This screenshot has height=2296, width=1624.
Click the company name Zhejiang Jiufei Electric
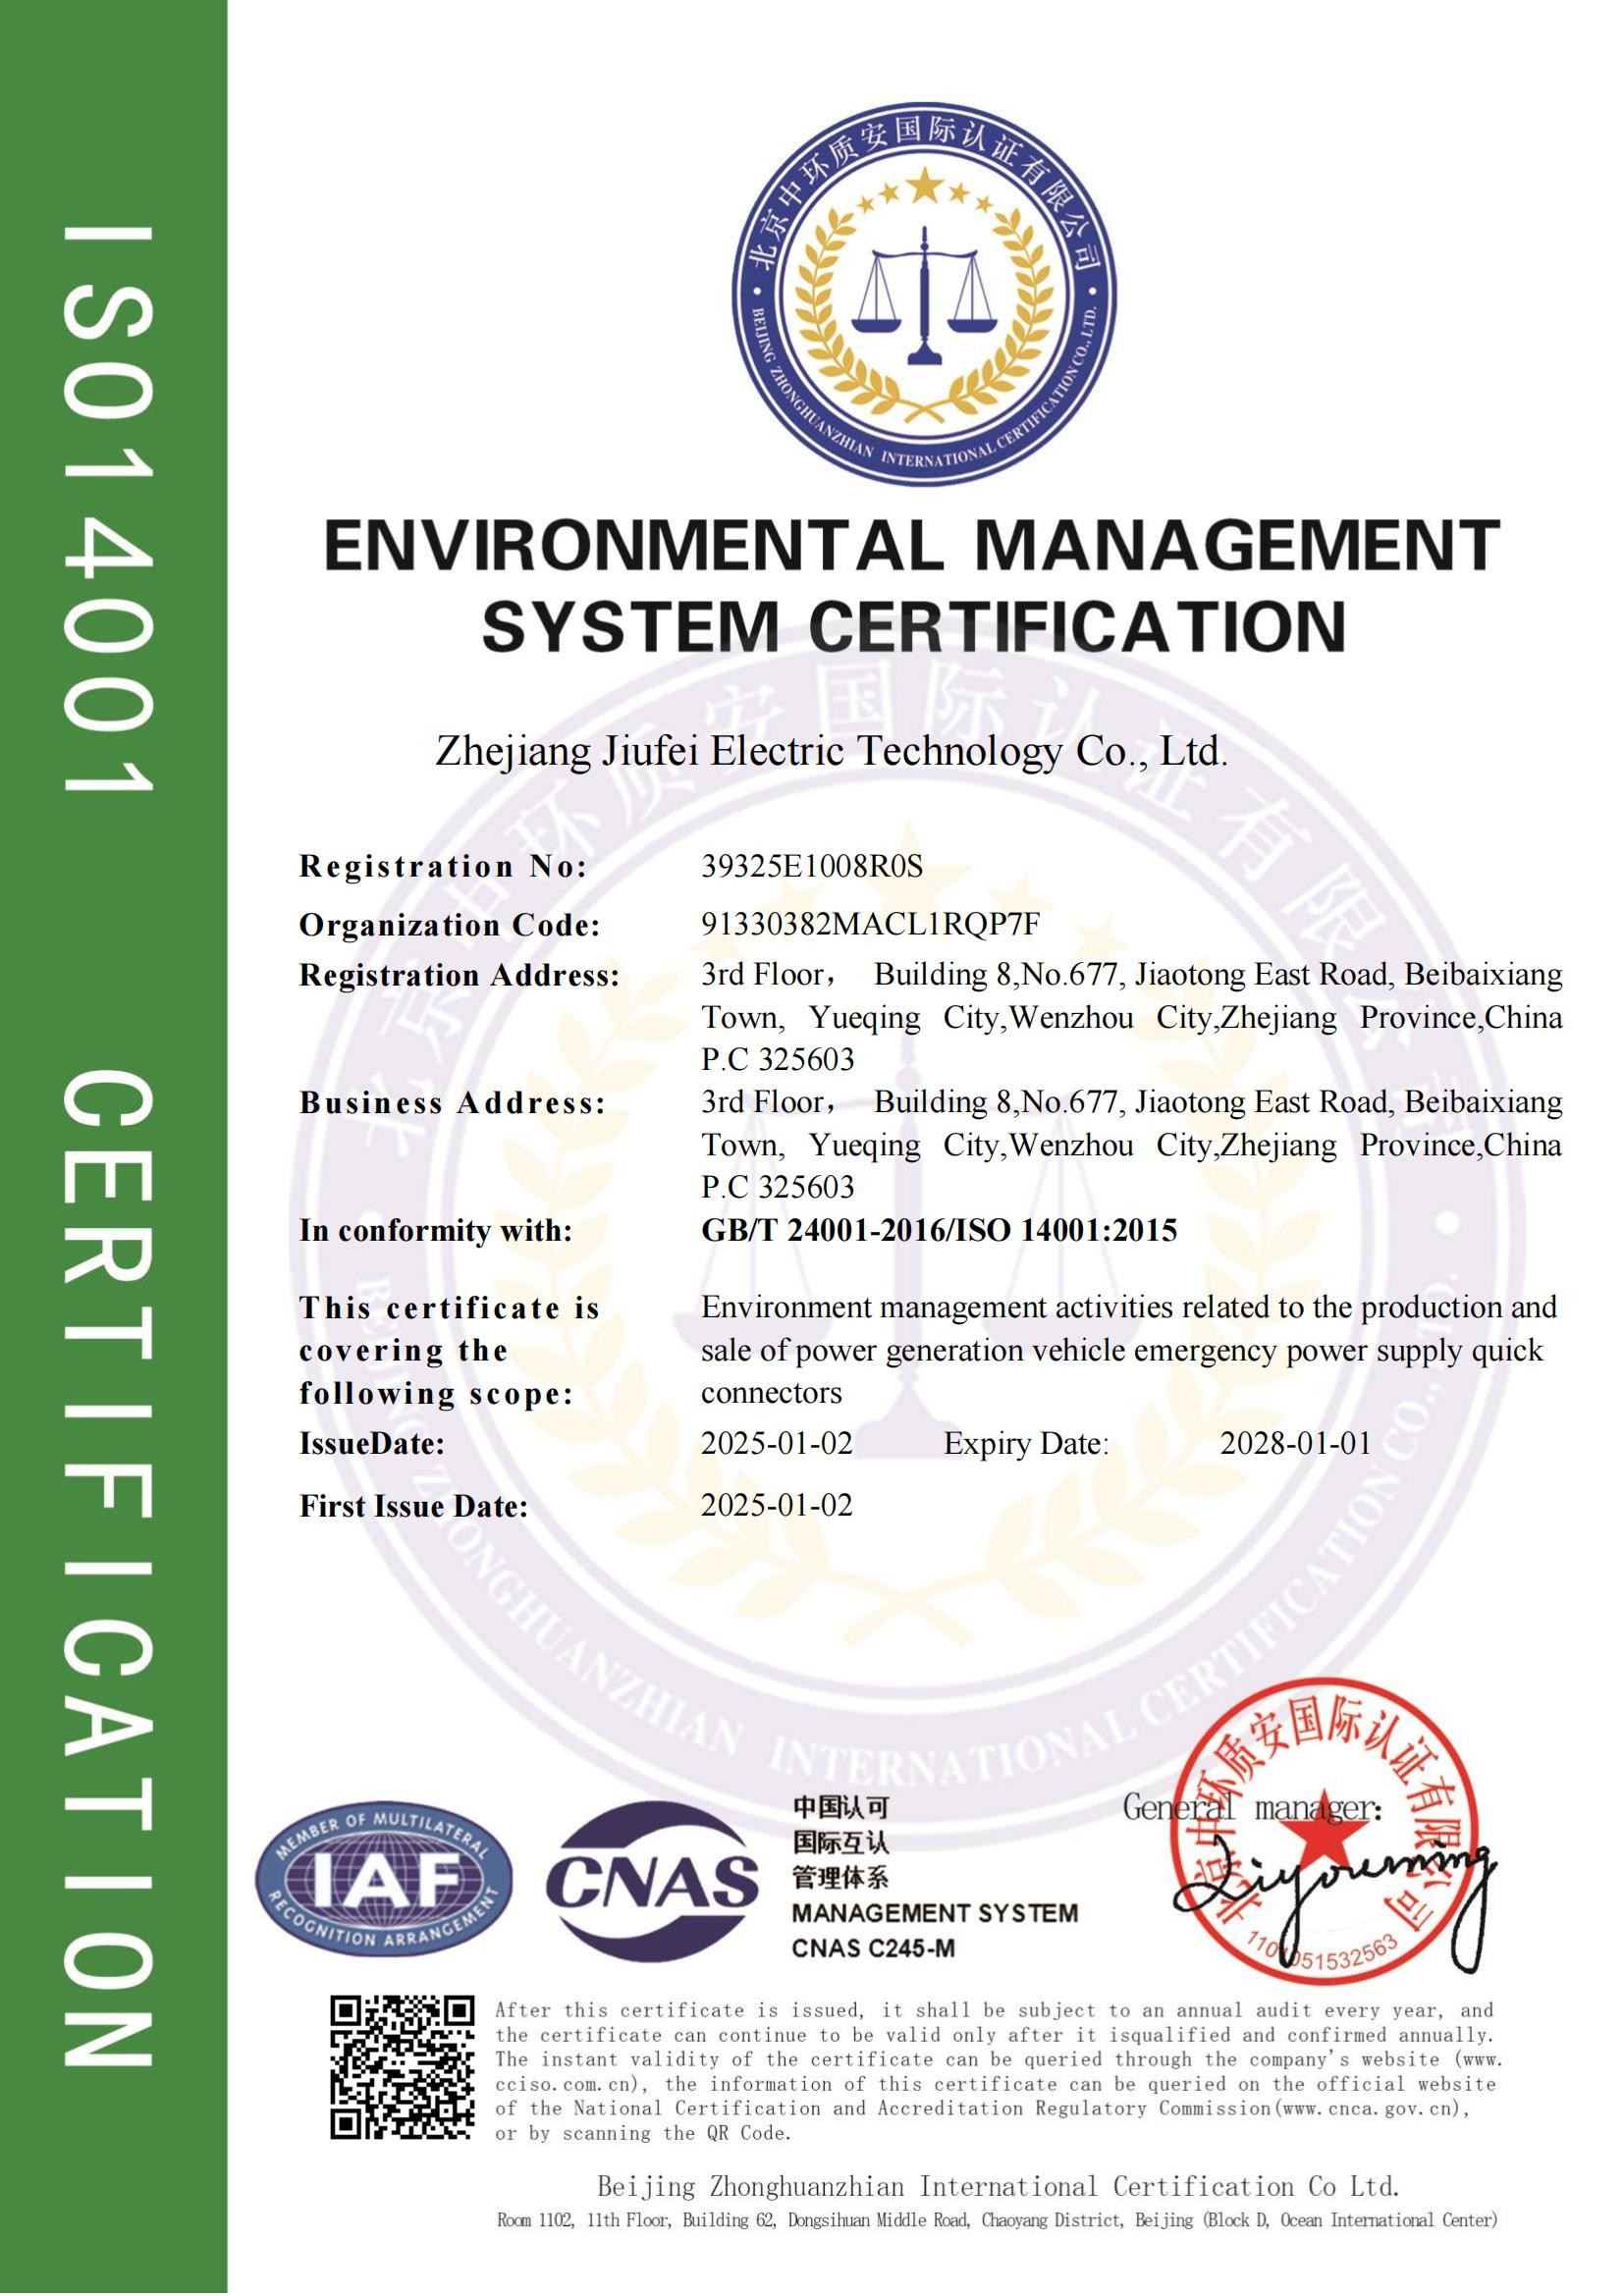(x=831, y=751)
